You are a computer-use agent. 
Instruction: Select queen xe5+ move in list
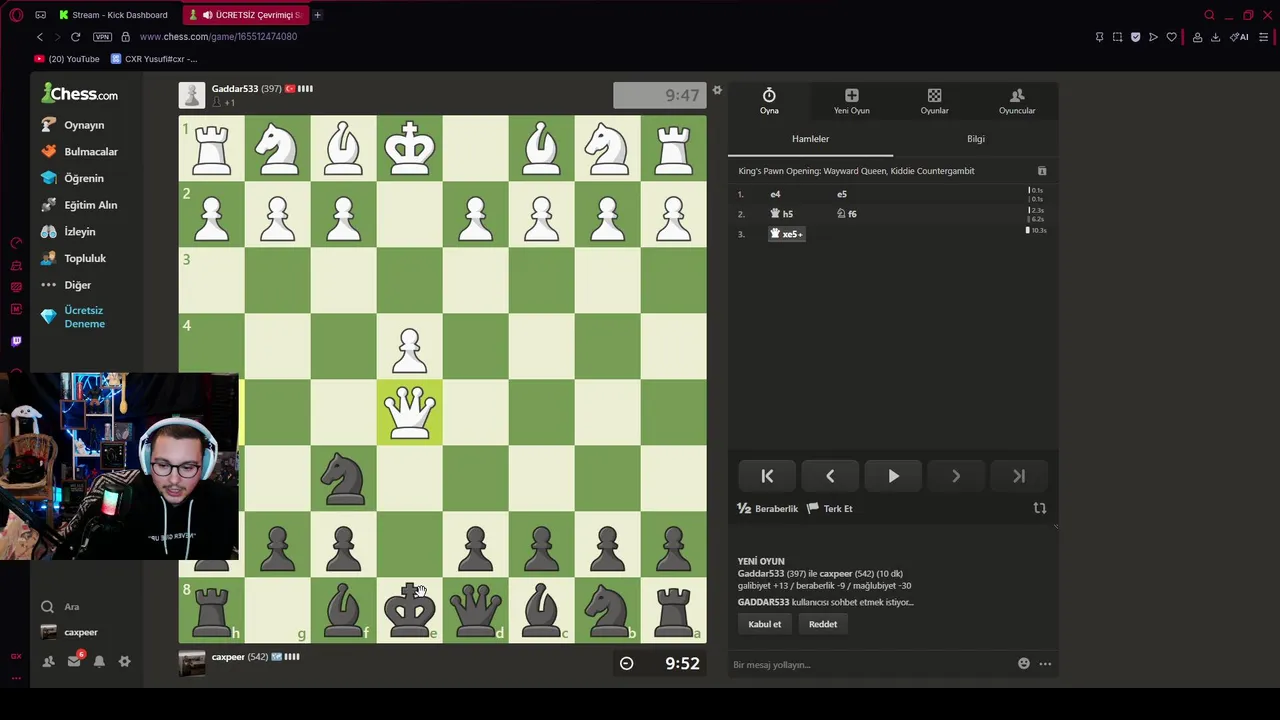click(x=786, y=234)
